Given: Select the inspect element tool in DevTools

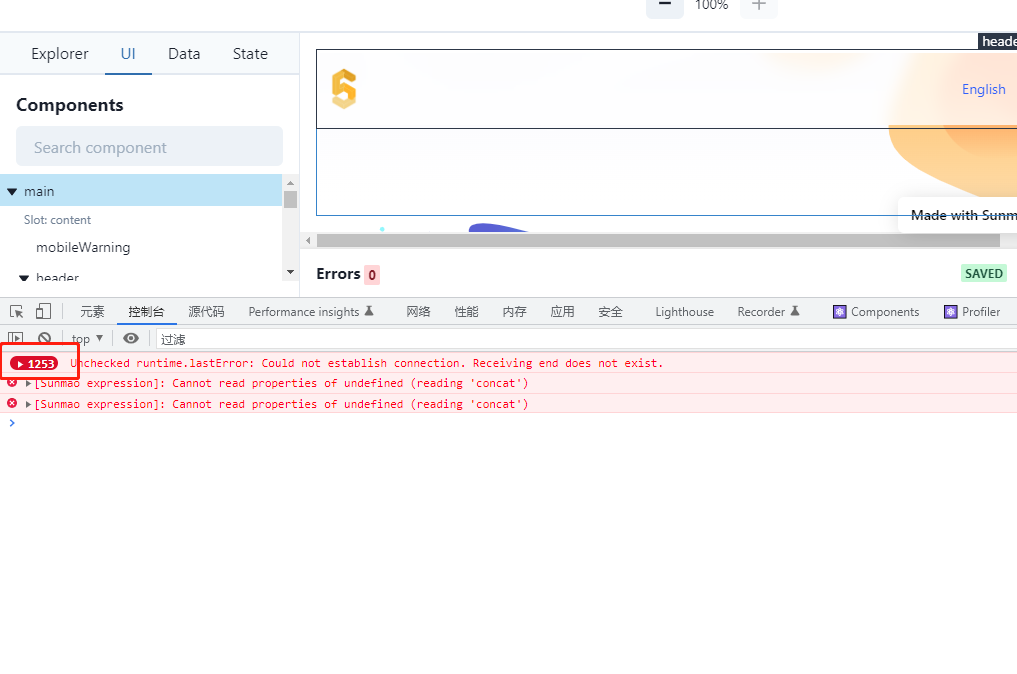Looking at the screenshot, I should [16, 311].
